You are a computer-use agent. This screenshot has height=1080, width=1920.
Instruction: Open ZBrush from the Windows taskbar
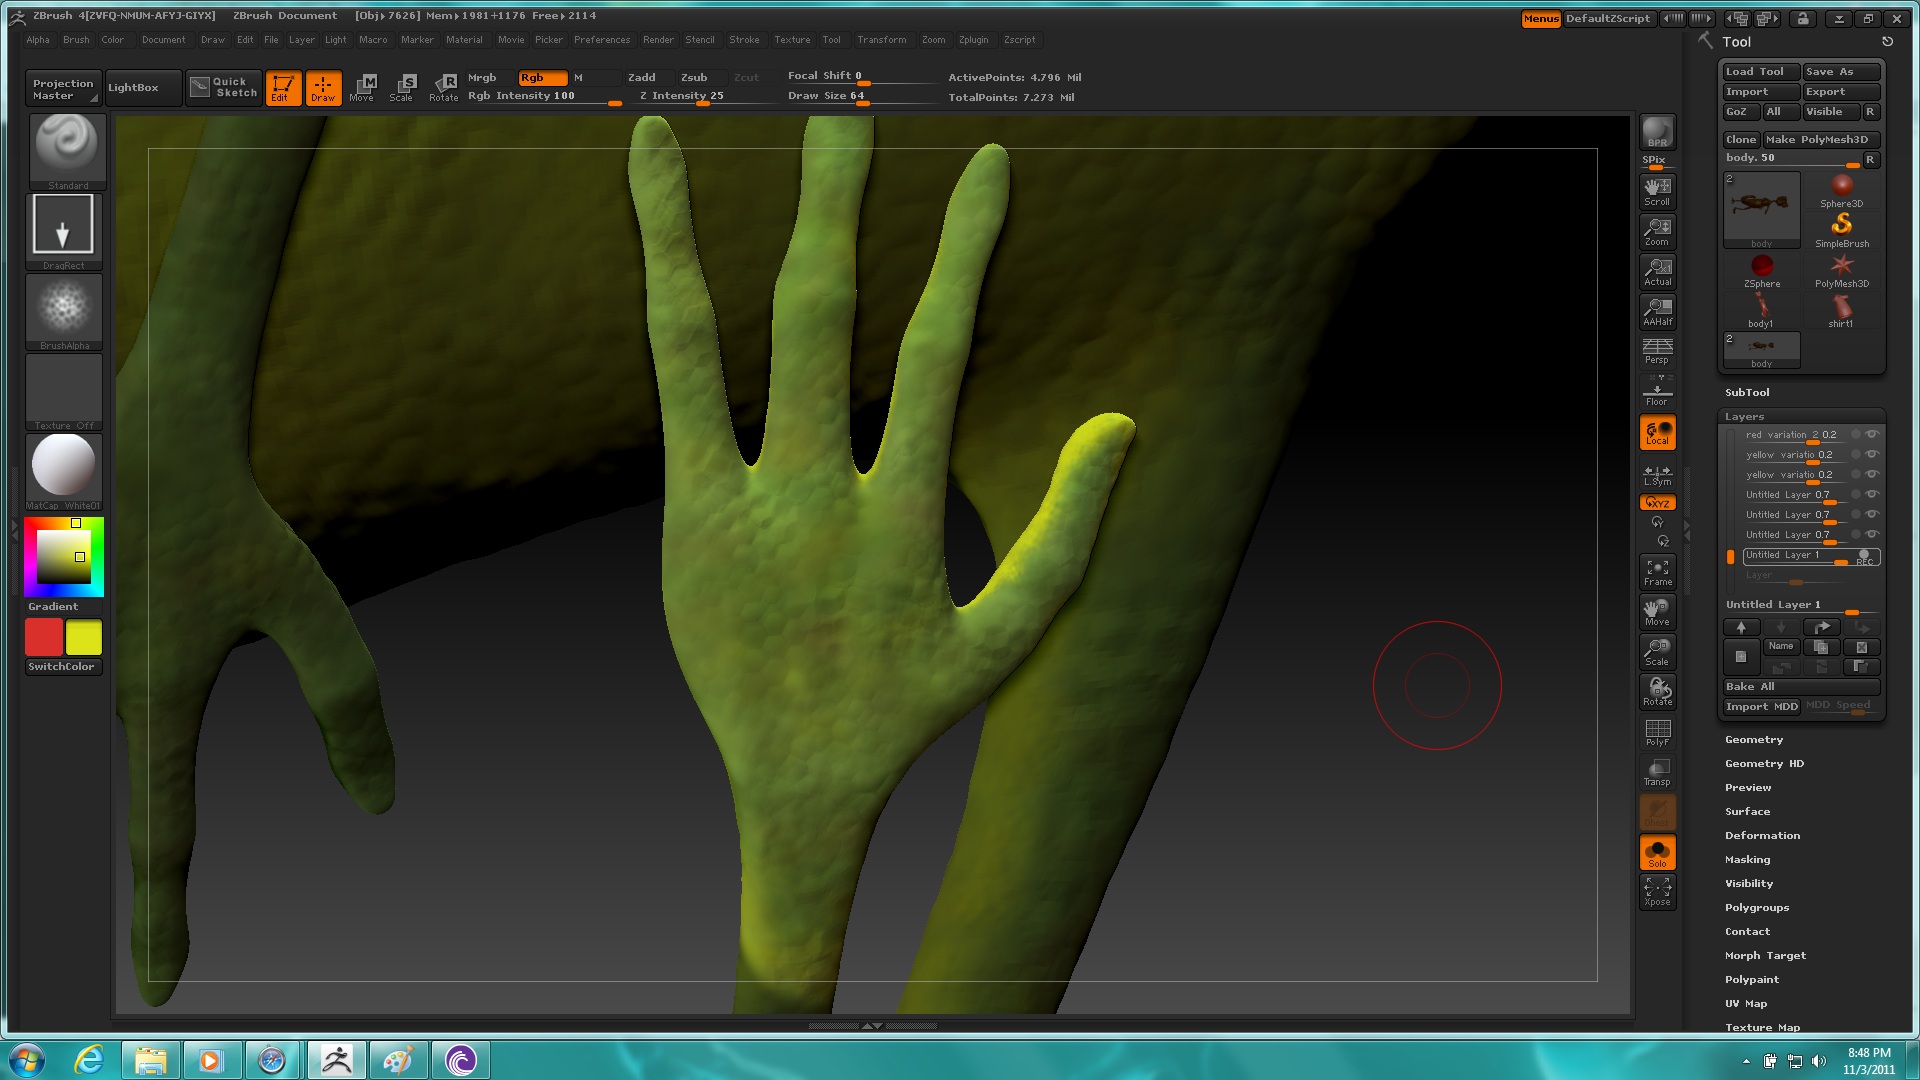(336, 1060)
